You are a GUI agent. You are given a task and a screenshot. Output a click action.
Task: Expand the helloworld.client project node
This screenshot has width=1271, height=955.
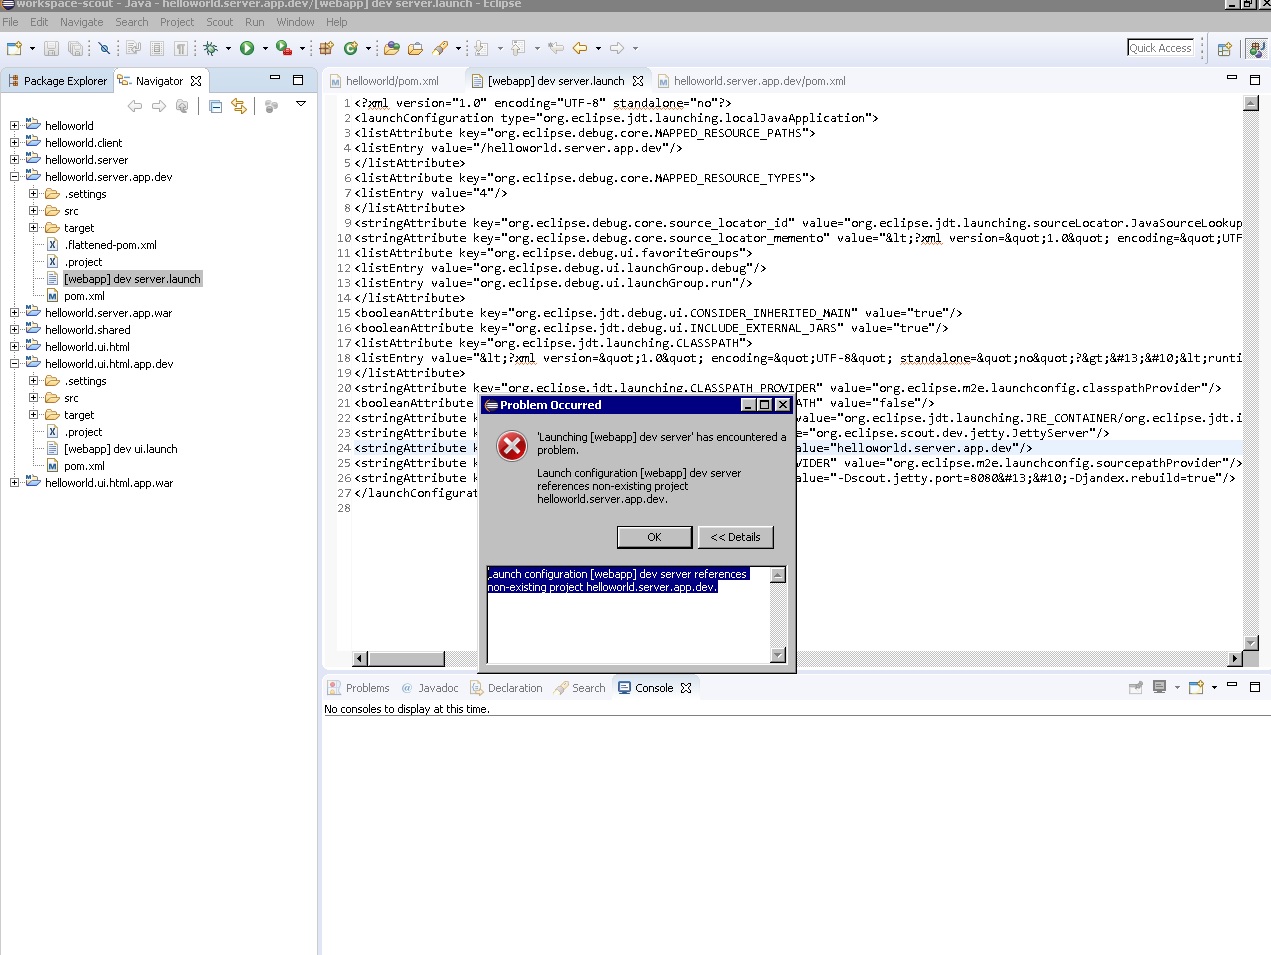[x=14, y=143]
